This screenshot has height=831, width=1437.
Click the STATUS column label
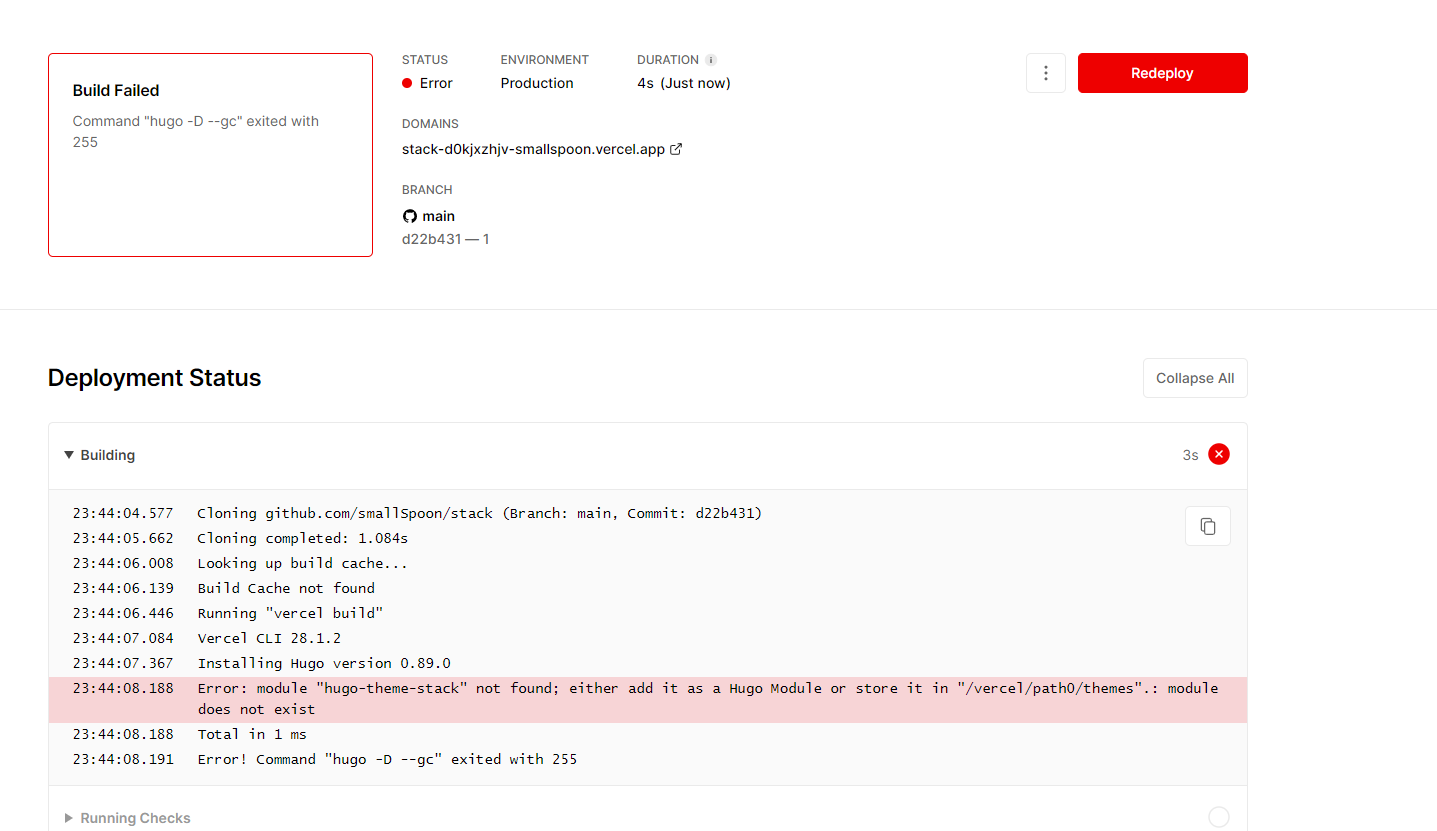(x=425, y=60)
